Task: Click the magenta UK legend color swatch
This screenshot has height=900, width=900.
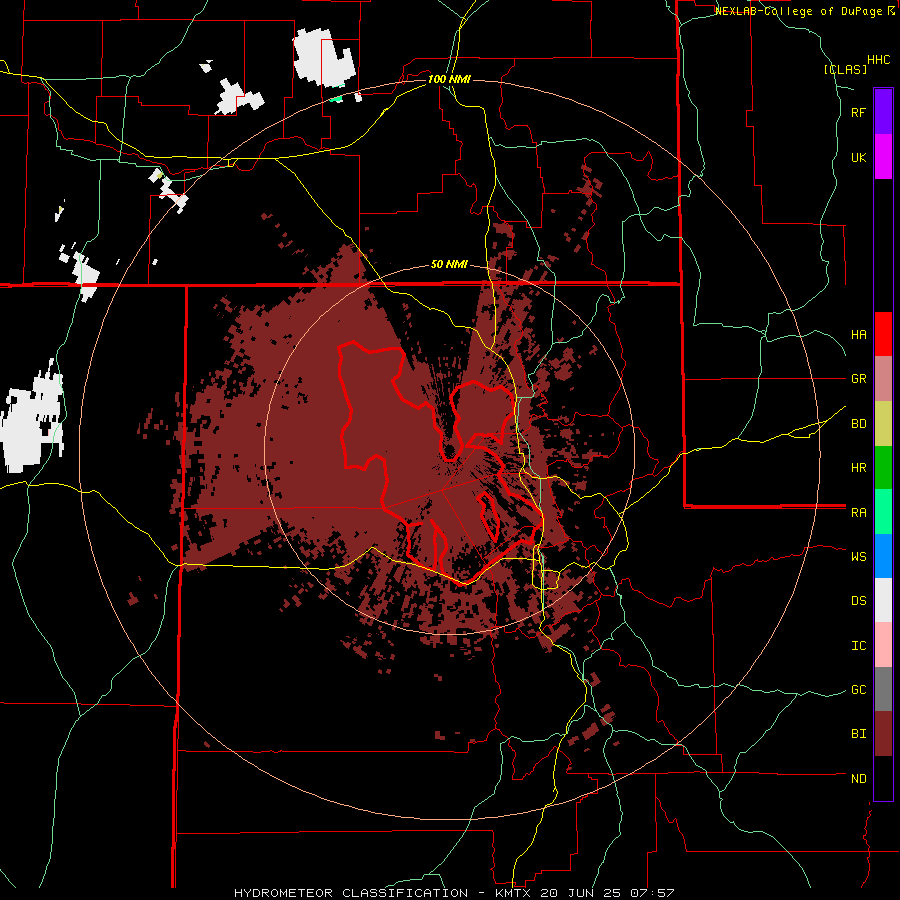Action: pyautogui.click(x=883, y=157)
